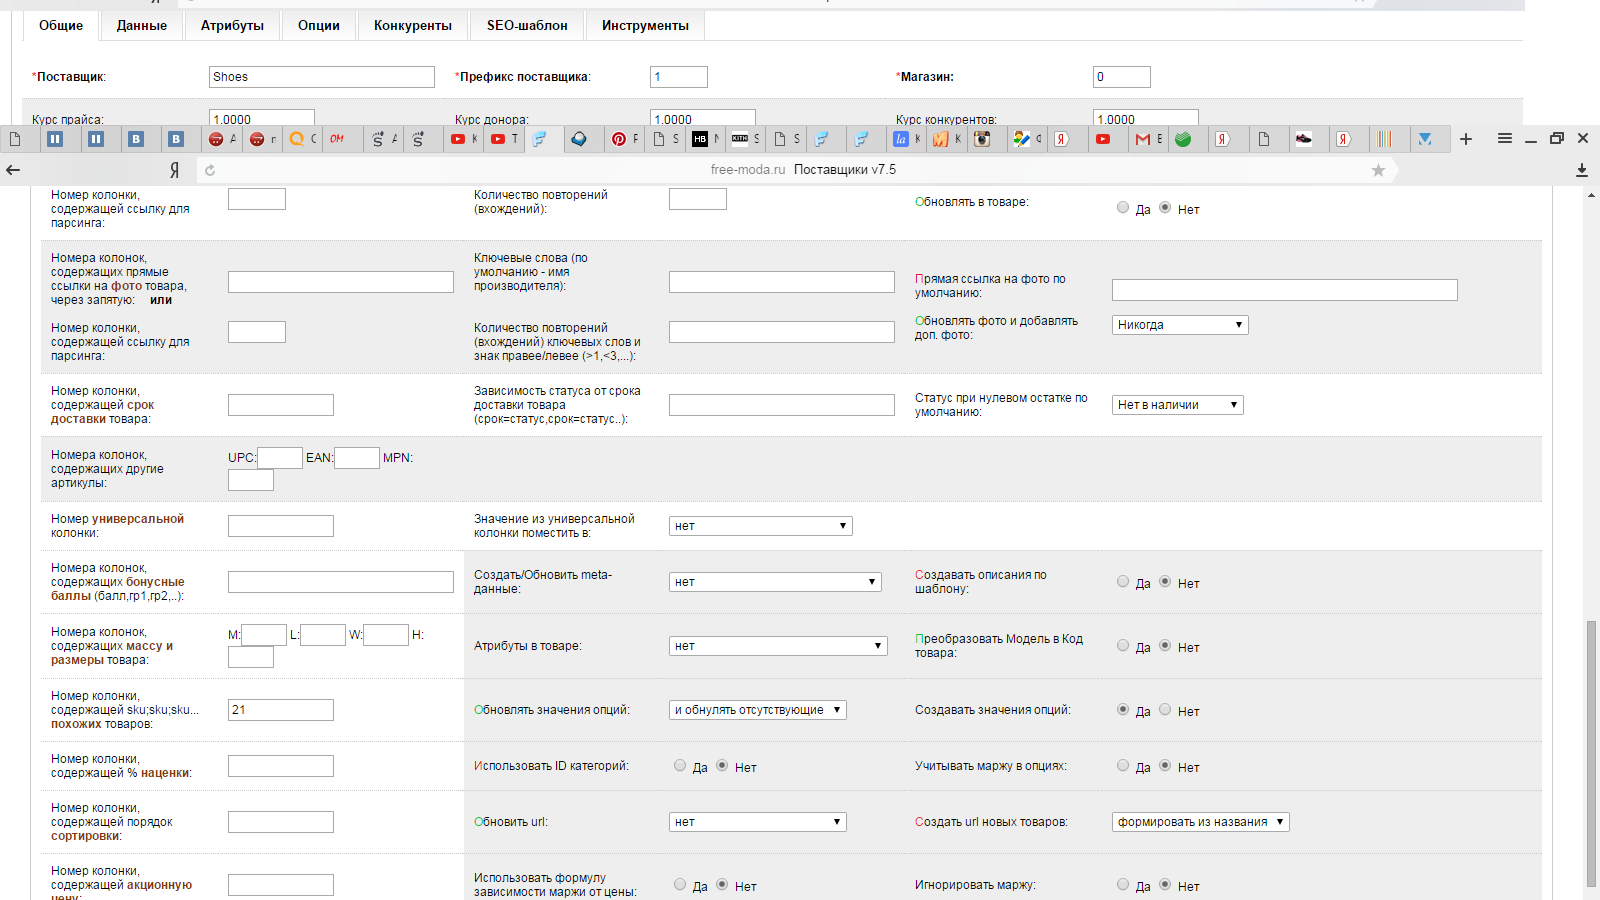Open the Инструменты tab

[x=645, y=26]
